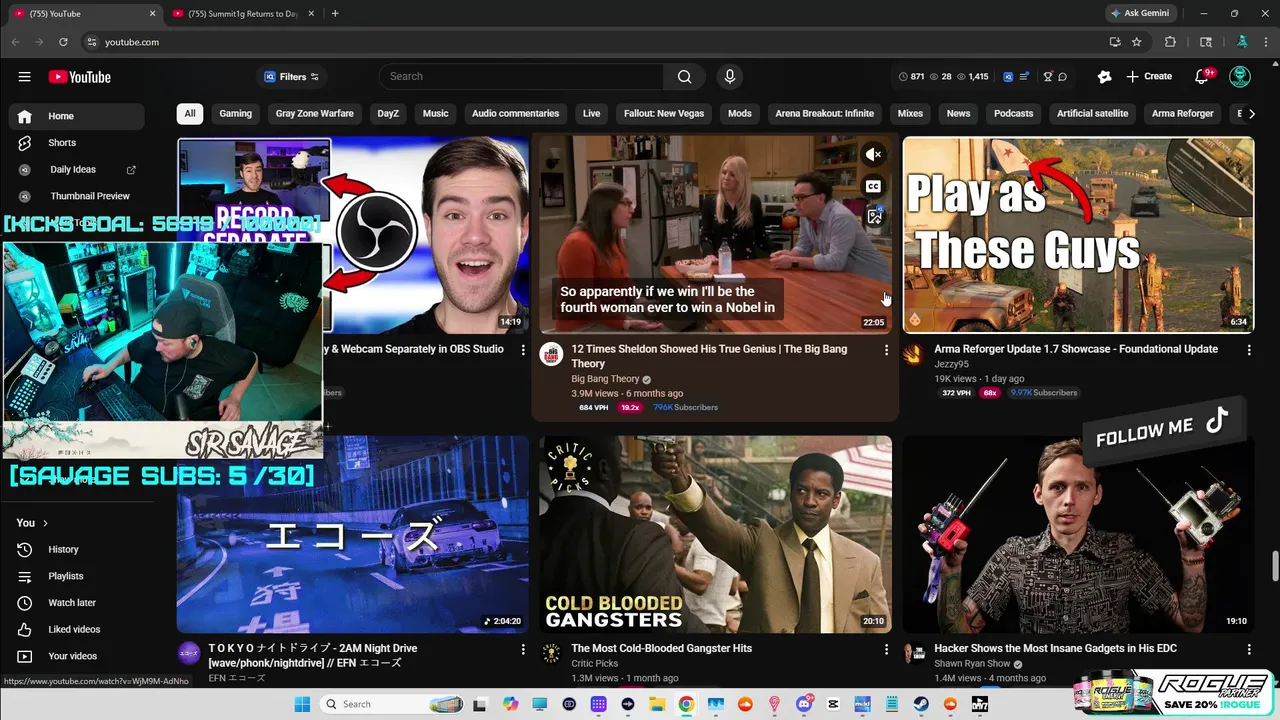The width and height of the screenshot is (1280, 720).
Task: Open Daily Ideas in sidebar
Action: [77, 169]
